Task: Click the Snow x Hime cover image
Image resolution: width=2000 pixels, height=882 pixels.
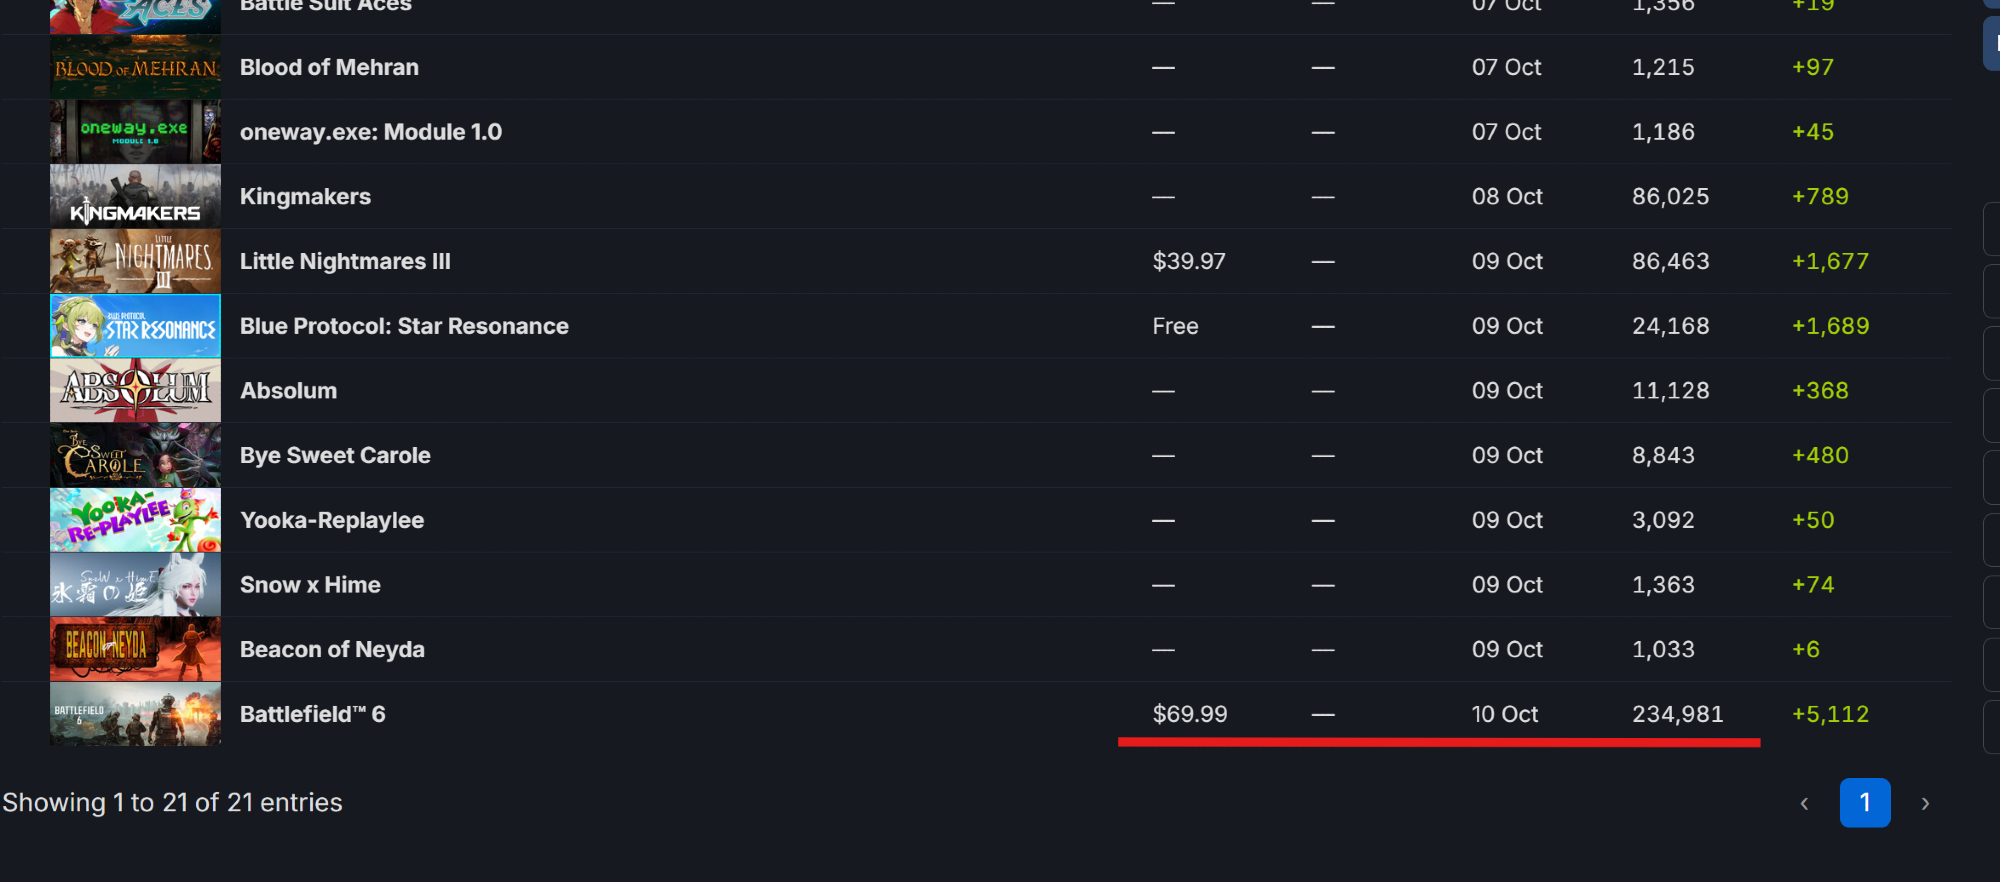Action: [135, 585]
